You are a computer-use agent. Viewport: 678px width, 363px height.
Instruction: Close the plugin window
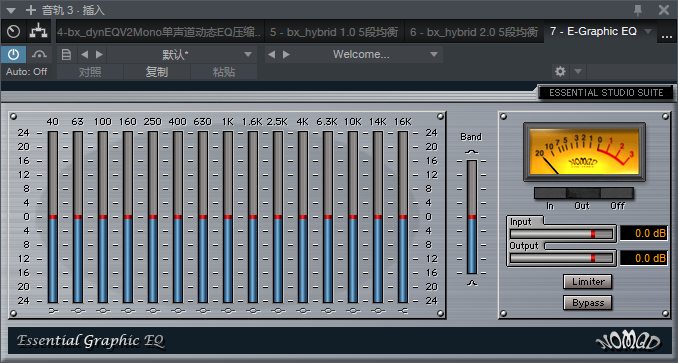tap(664, 10)
